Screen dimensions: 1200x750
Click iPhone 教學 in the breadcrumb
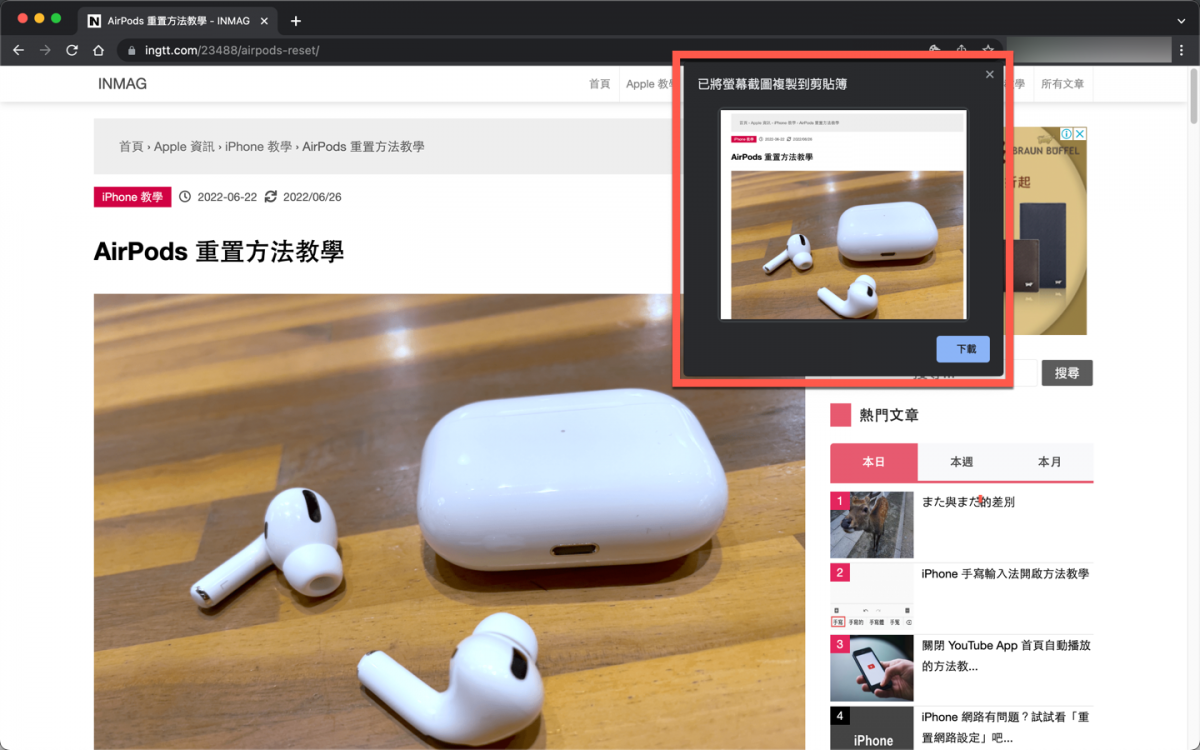click(258, 146)
